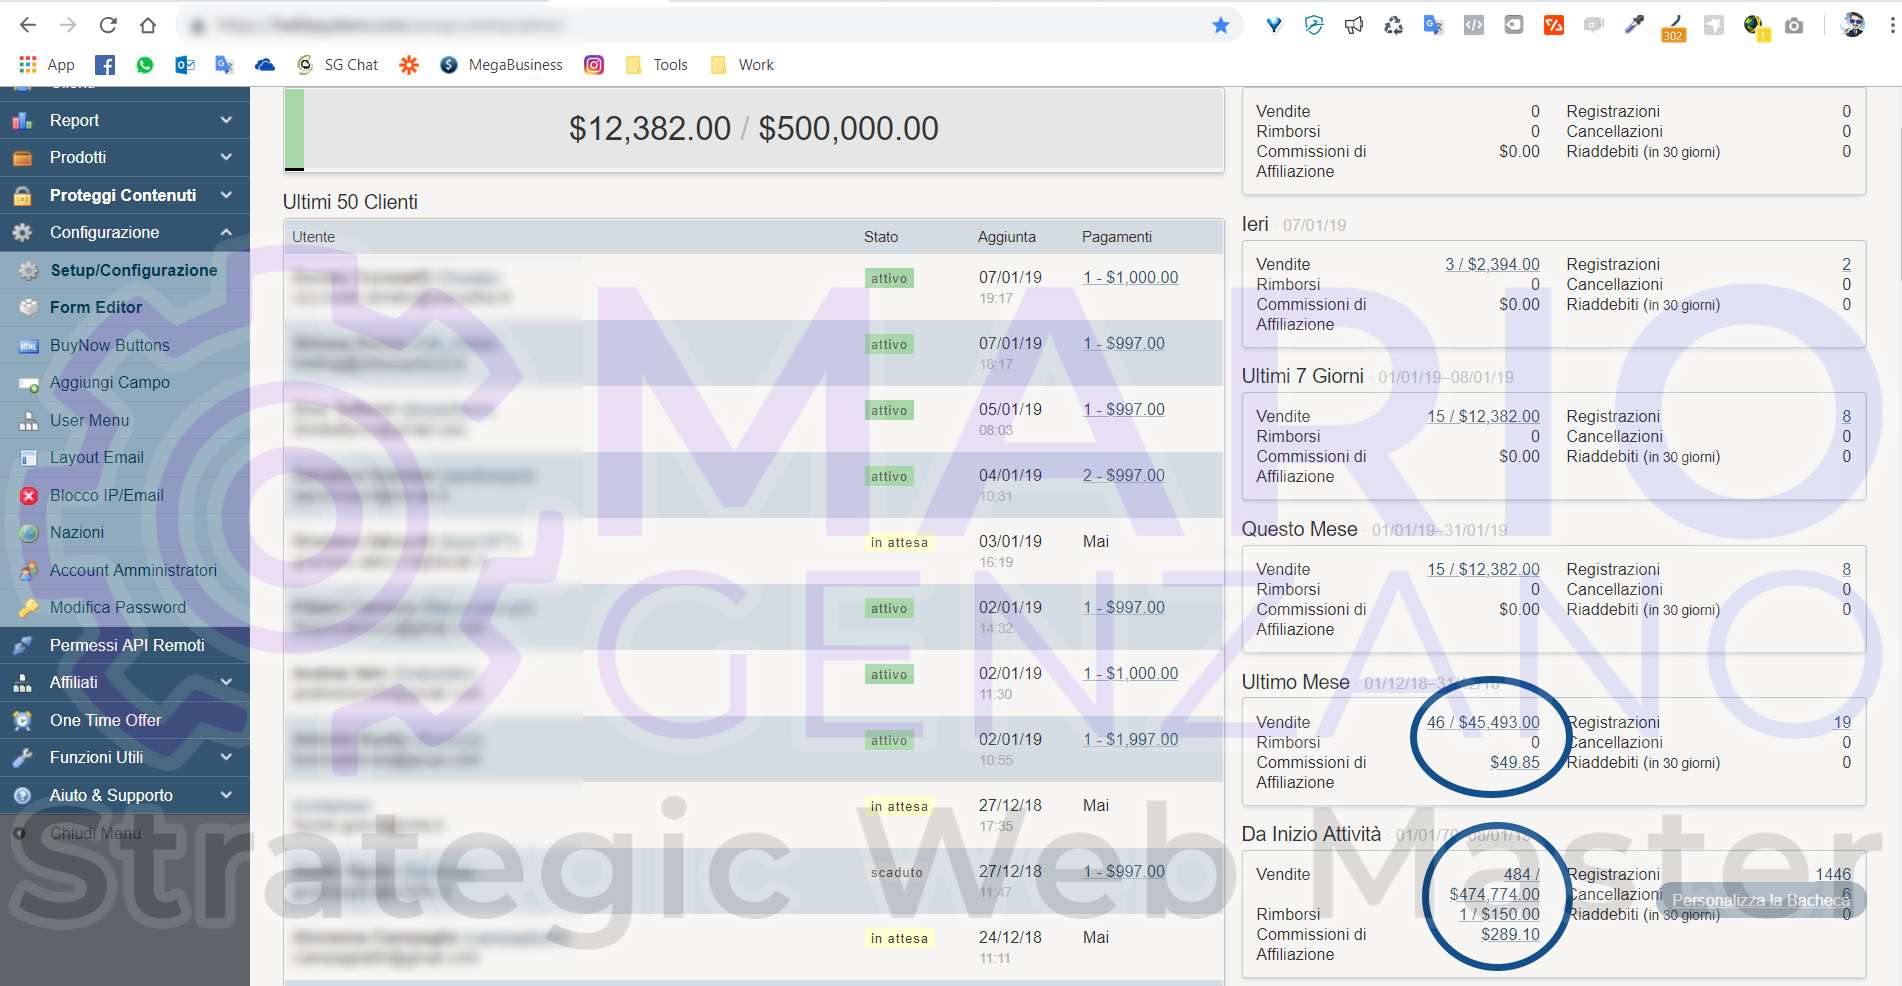Open Ultimo Mese registrations count 19
This screenshot has height=986, width=1902.
click(x=1842, y=722)
